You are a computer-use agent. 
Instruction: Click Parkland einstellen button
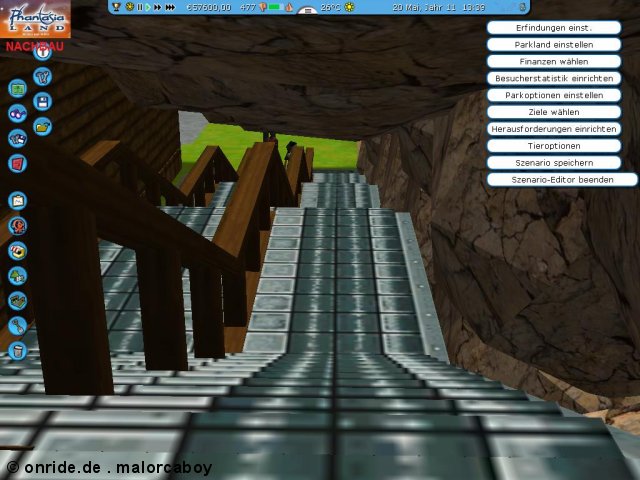tap(554, 44)
